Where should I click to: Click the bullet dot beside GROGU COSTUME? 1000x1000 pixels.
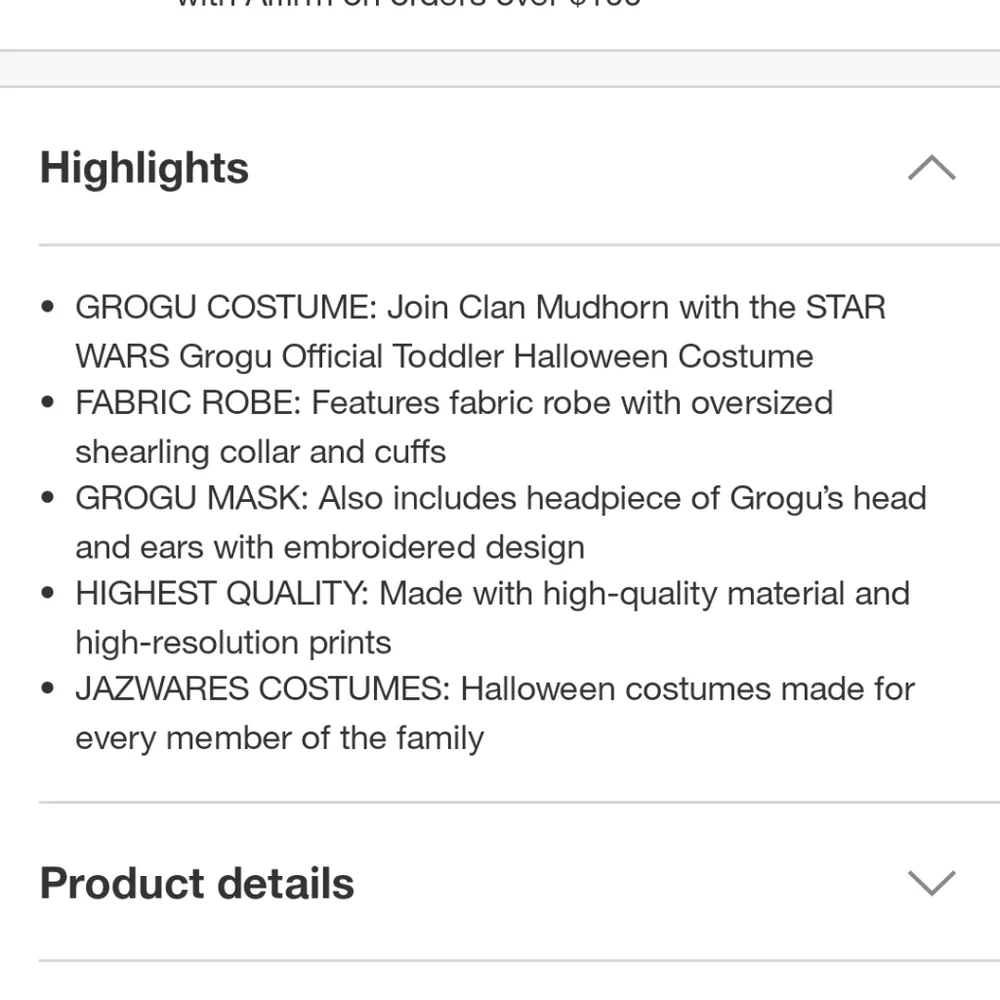pos(47,307)
